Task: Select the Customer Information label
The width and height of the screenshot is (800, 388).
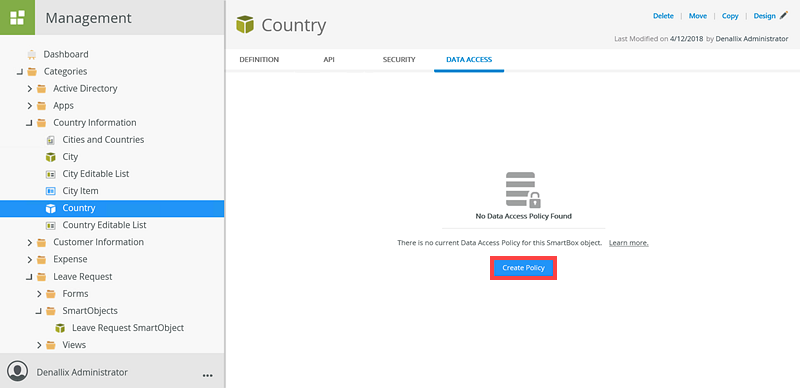Action: tap(98, 242)
